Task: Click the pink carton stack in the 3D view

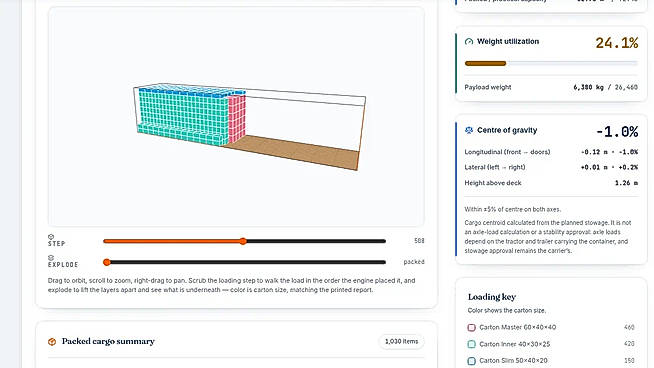Action: click(236, 119)
